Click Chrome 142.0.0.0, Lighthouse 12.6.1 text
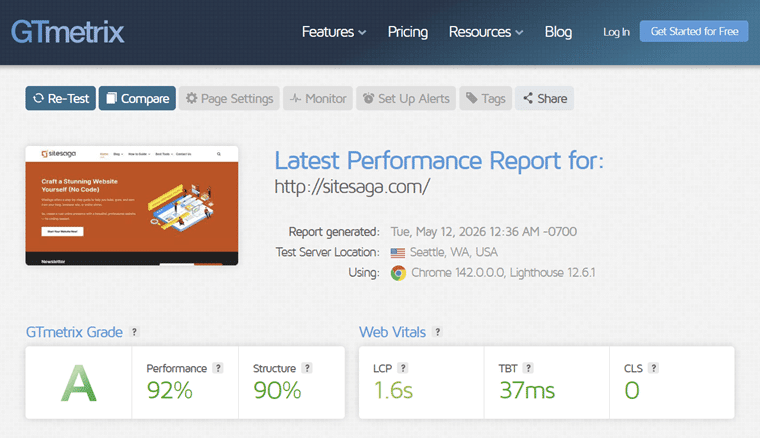 pos(503,273)
